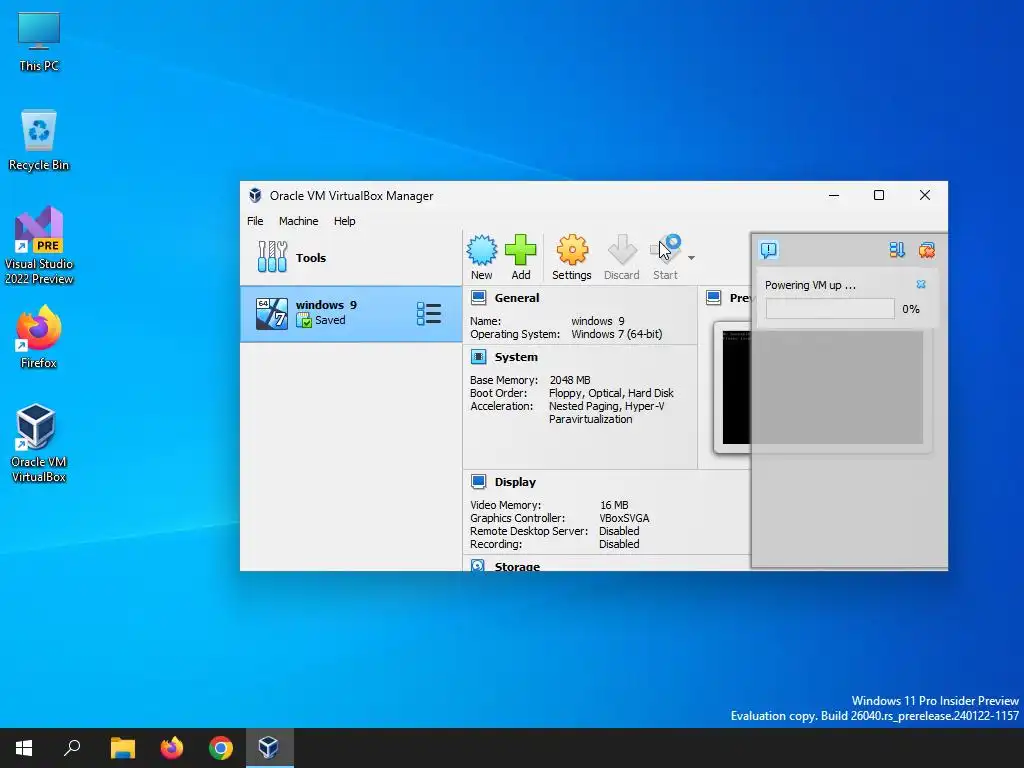Select the windows 9 virtual machine

point(351,313)
